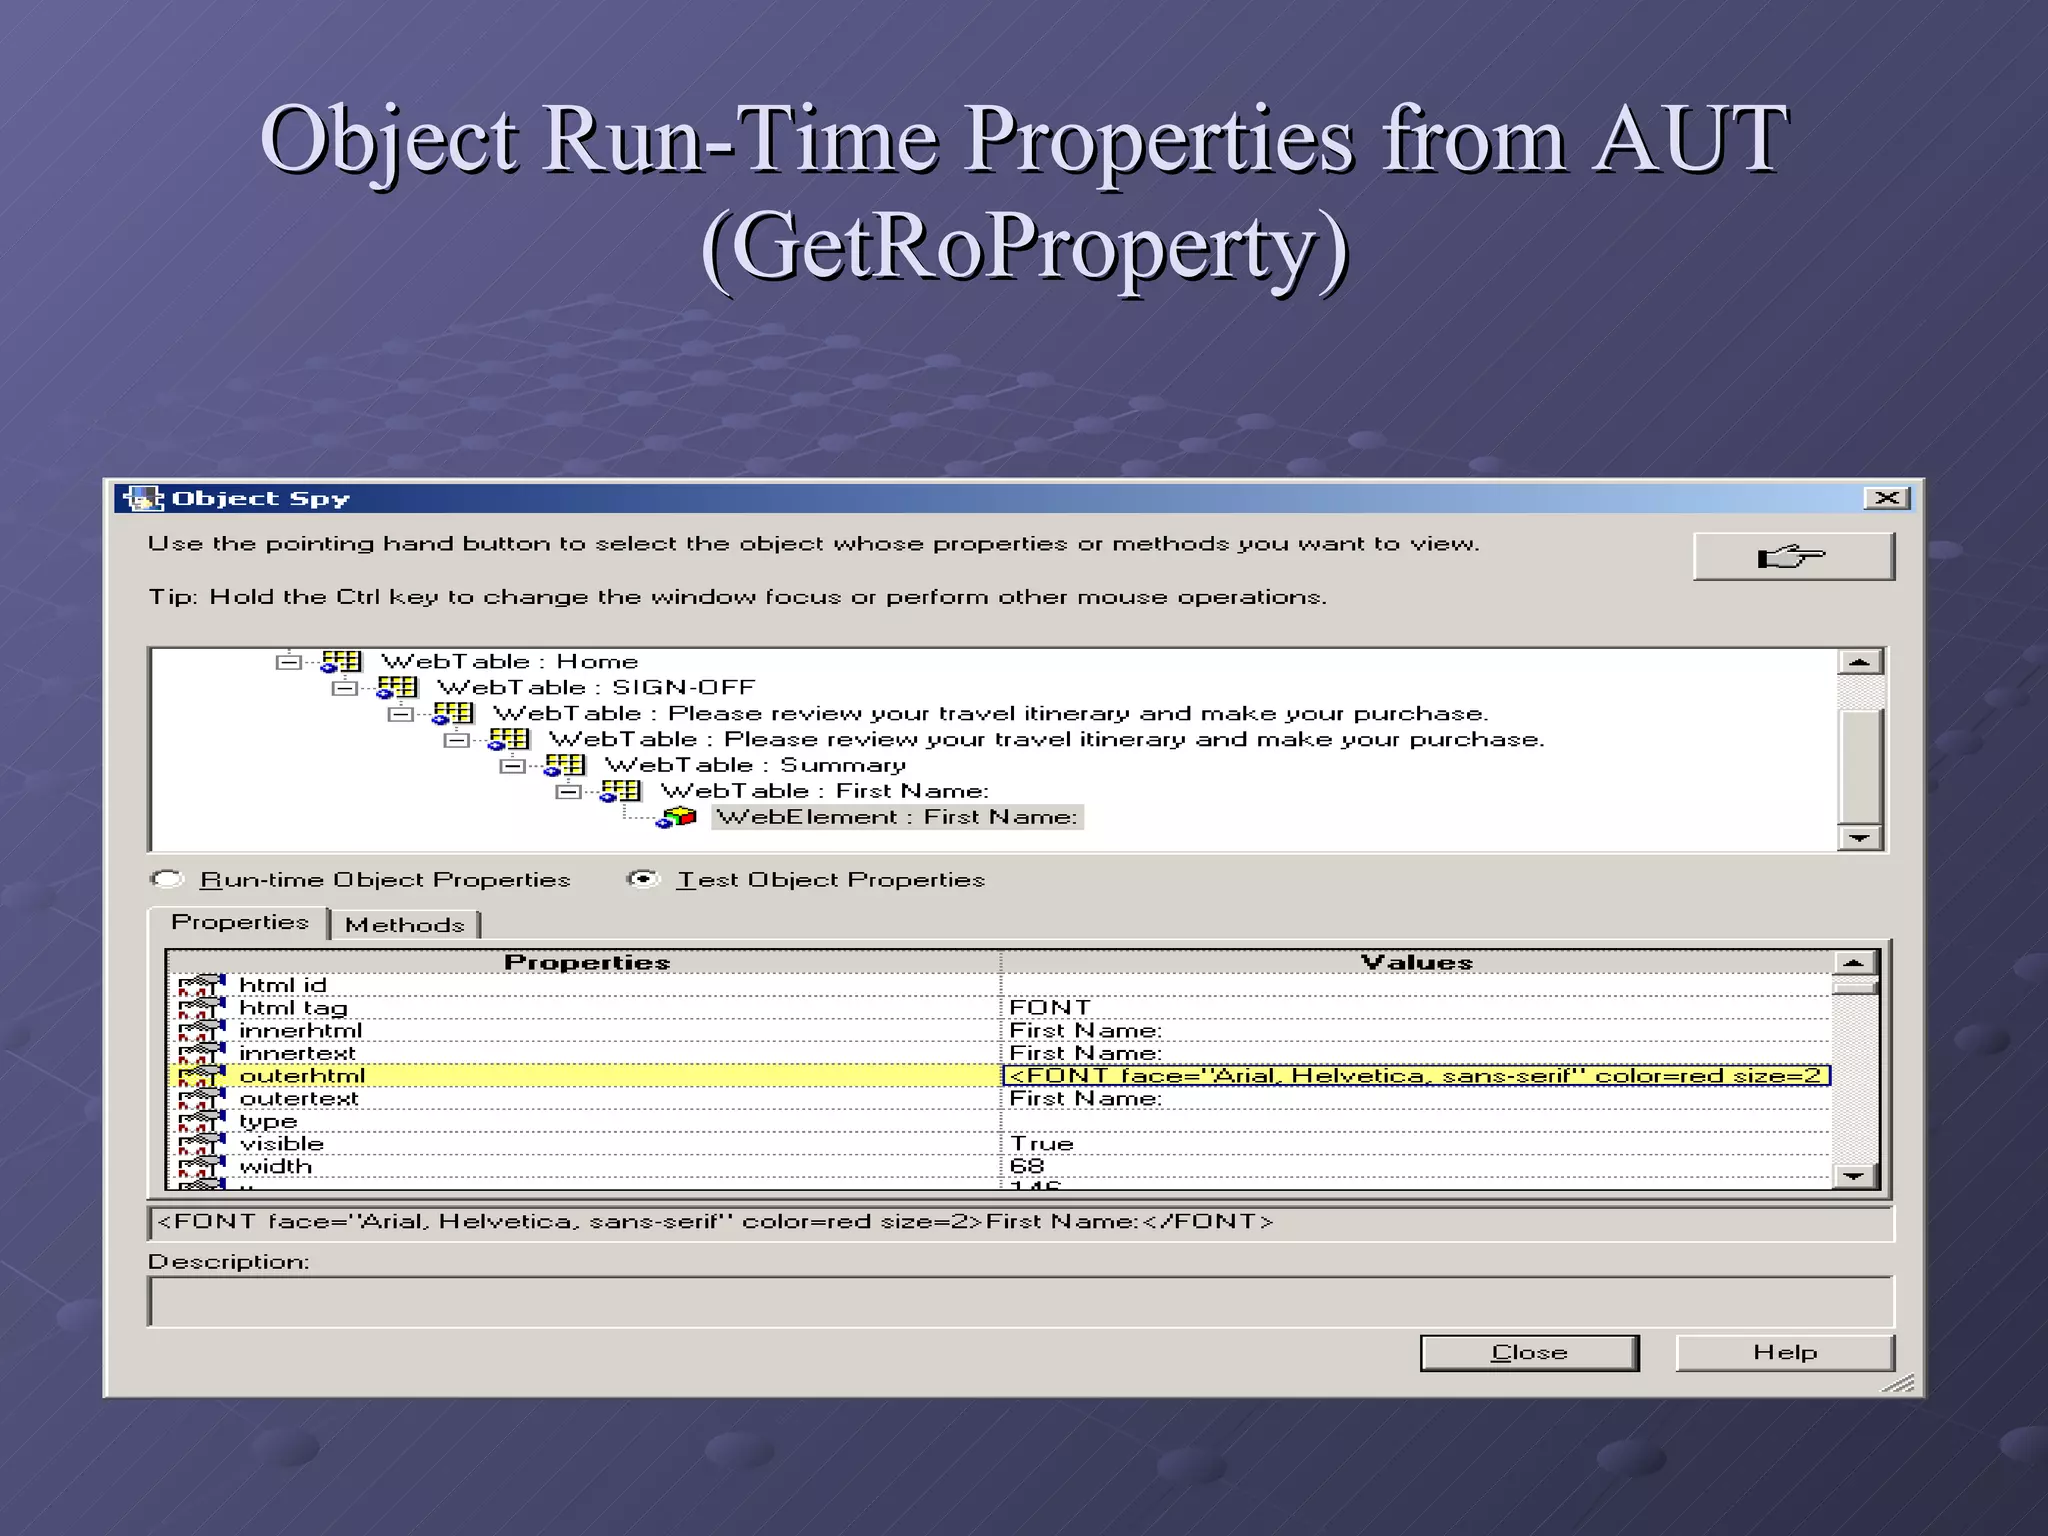Select the 'WebTable : Summary' tree item
Screen dimensions: 2048x1536
pyautogui.click(x=755, y=765)
